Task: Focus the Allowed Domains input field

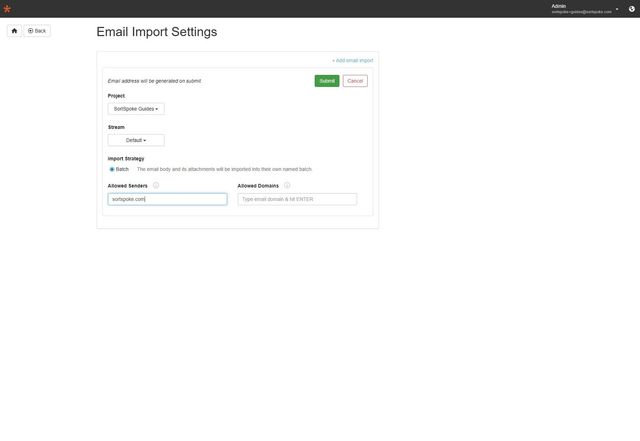Action: [x=297, y=199]
